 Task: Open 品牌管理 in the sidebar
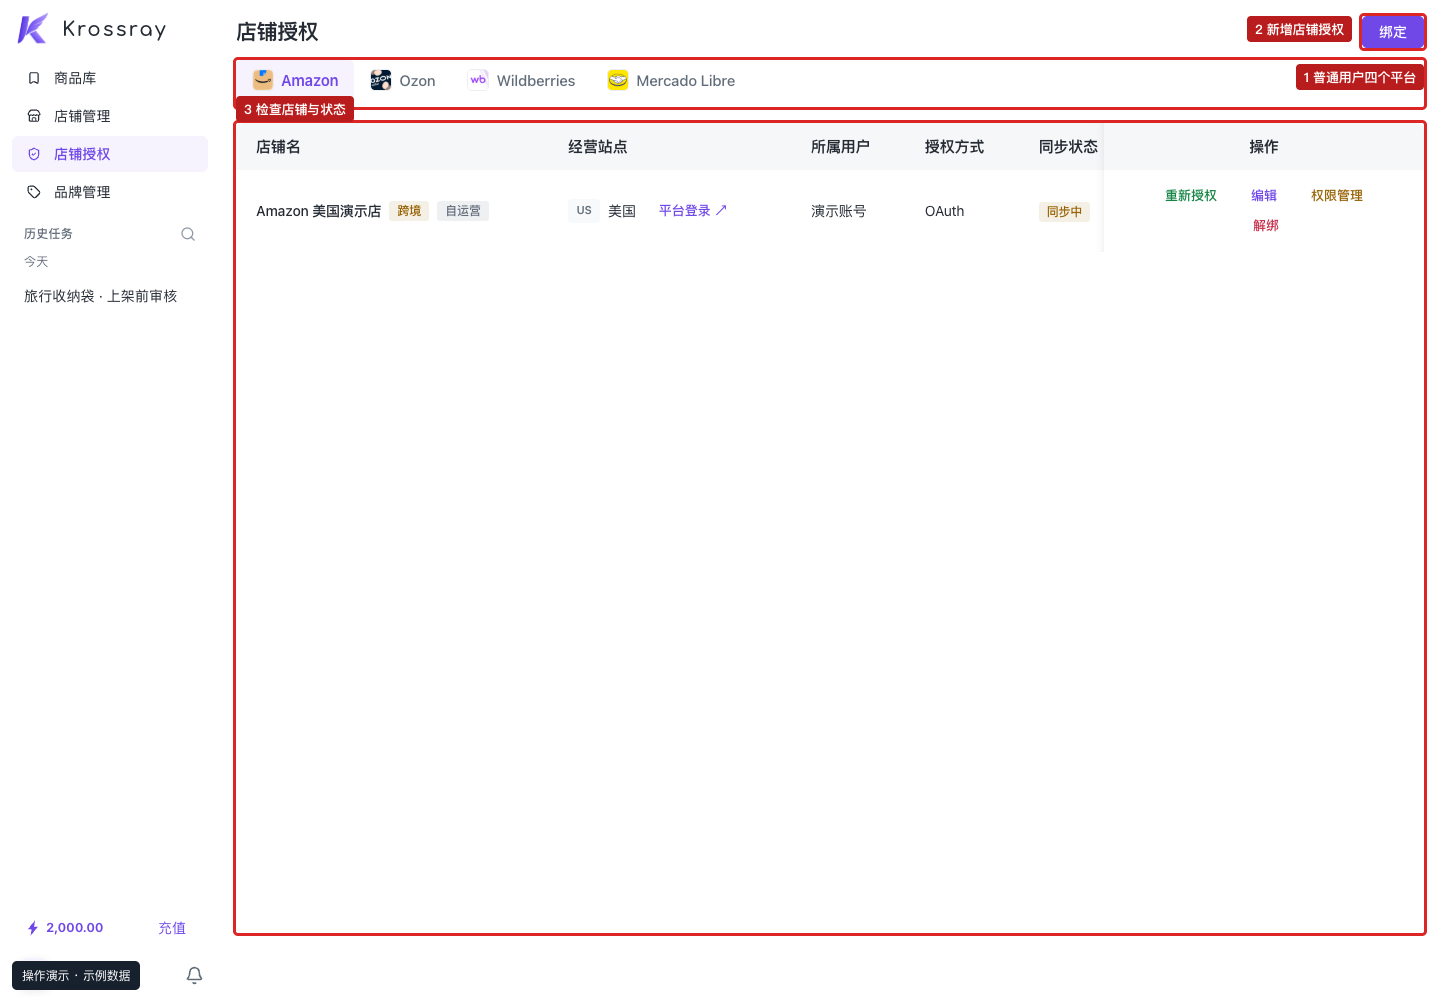click(110, 192)
